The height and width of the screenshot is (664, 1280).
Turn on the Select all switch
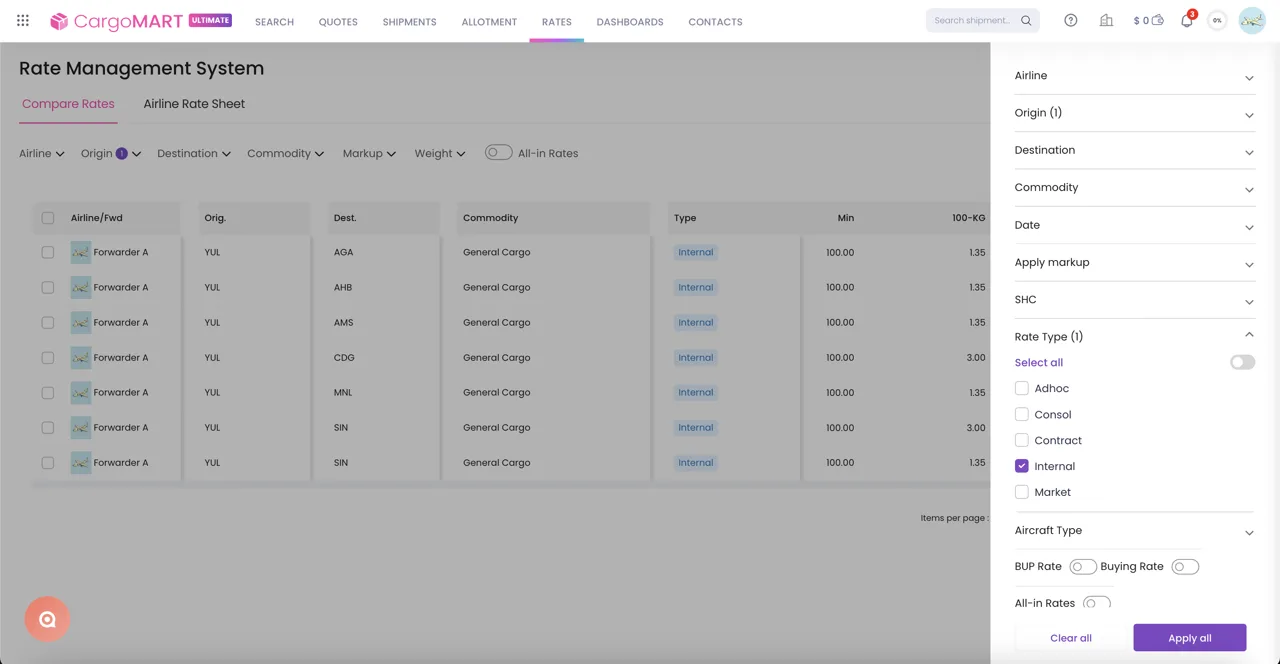1242,362
